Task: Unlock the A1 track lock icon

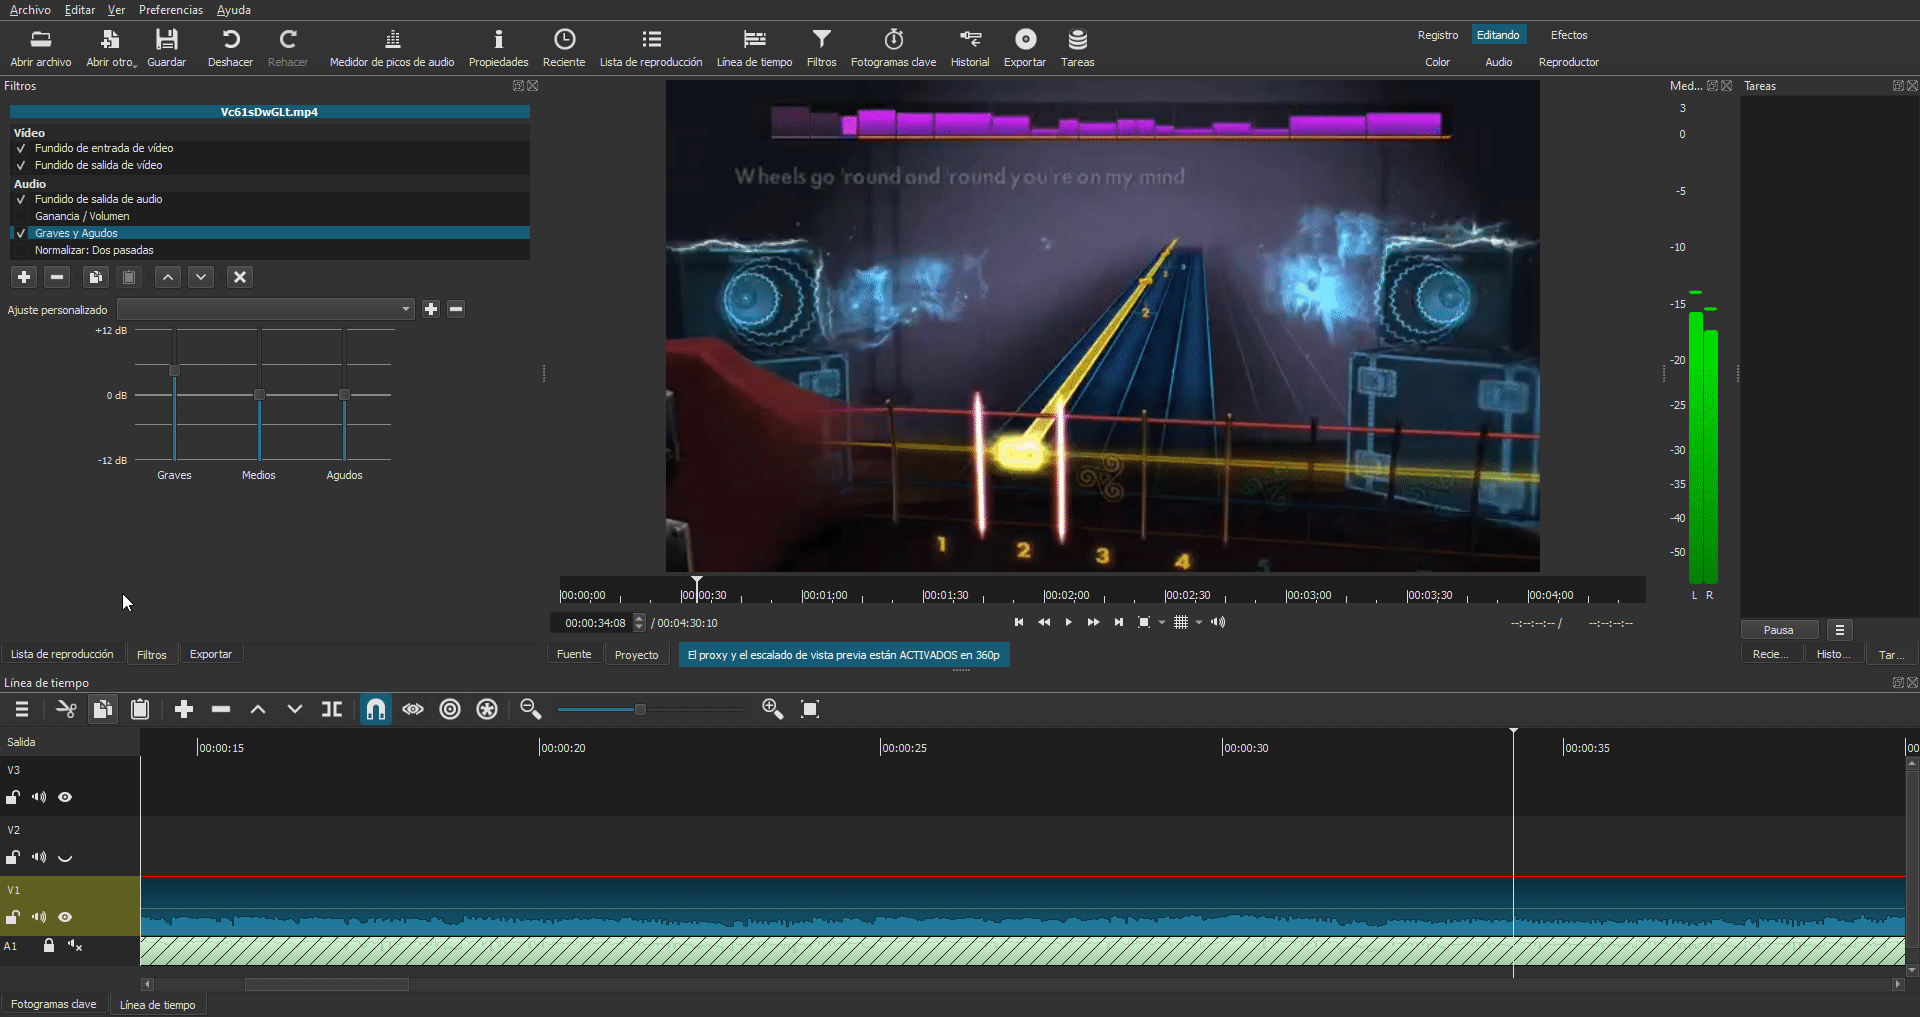Action: pos(48,945)
